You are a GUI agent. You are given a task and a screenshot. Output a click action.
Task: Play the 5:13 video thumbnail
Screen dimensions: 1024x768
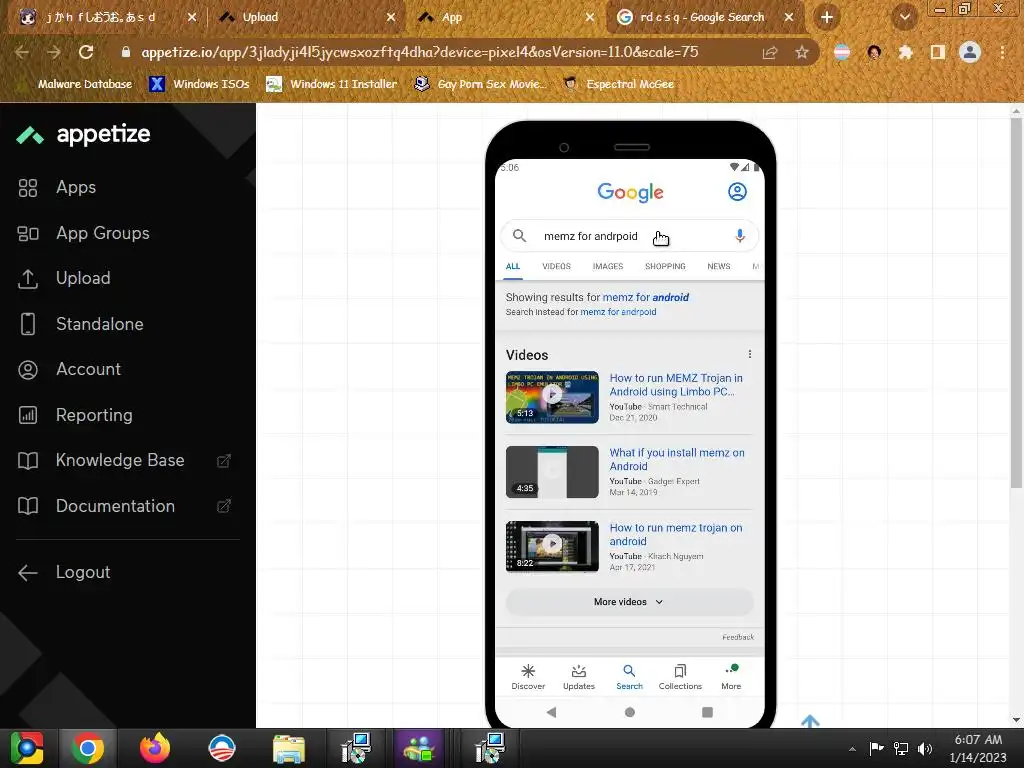click(552, 397)
